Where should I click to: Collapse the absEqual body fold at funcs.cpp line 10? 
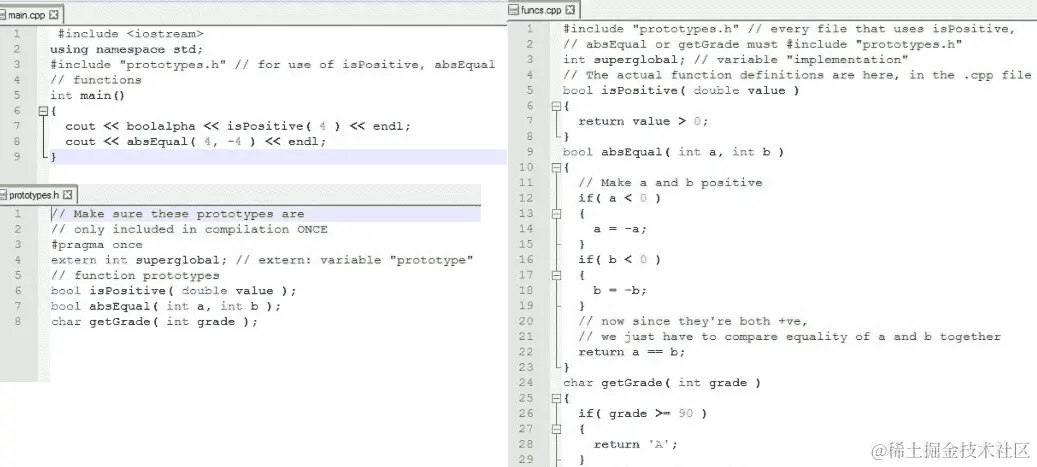[x=556, y=167]
